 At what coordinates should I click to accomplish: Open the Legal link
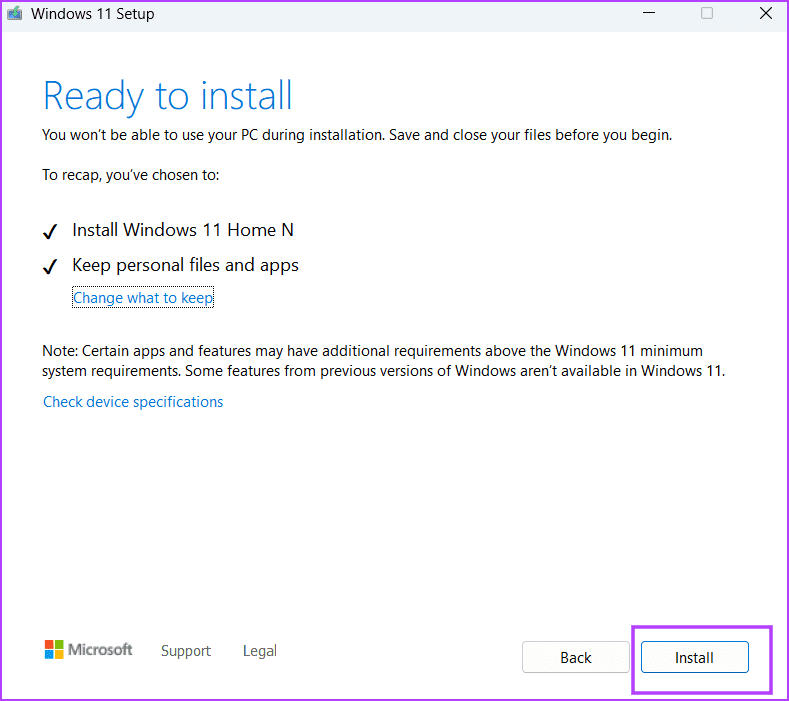(260, 651)
